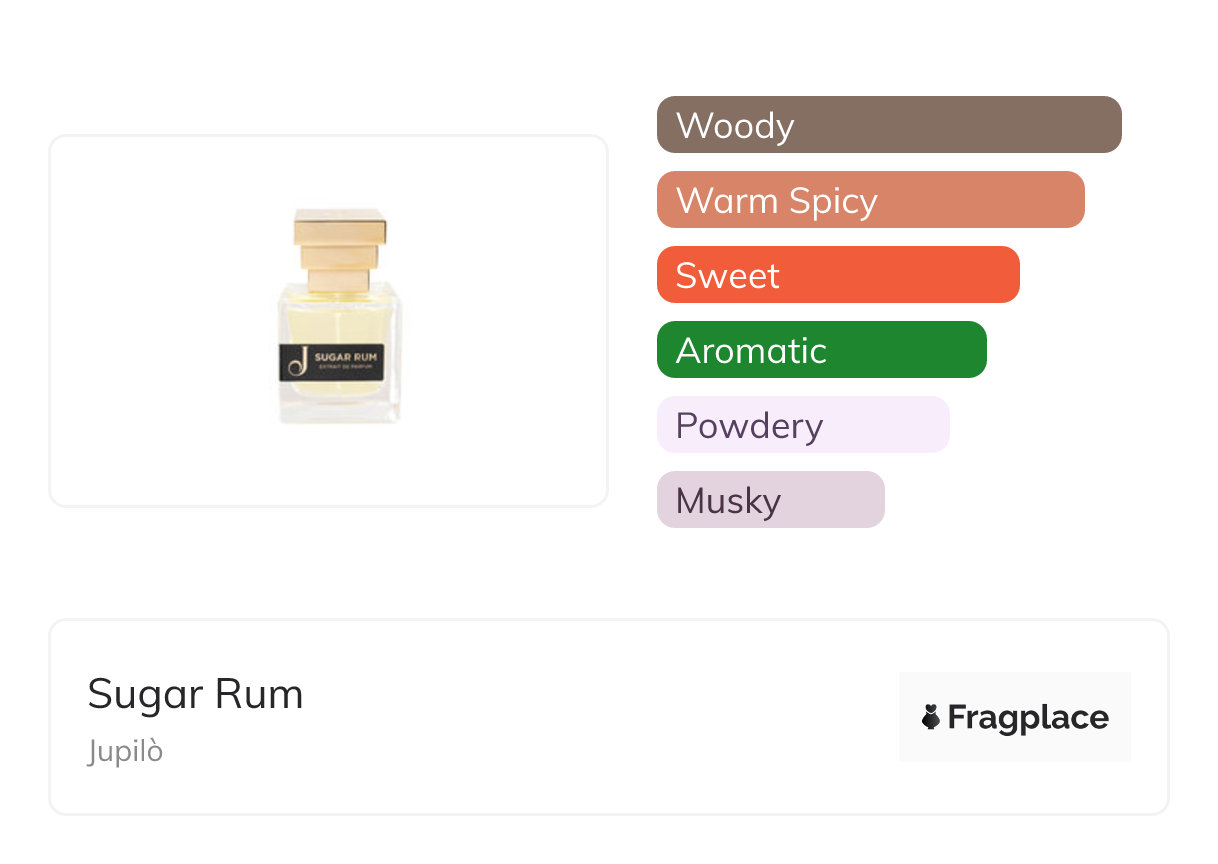Image resolution: width=1218 pixels, height=864 pixels.
Task: Open the Jupilò brand link
Action: point(125,751)
